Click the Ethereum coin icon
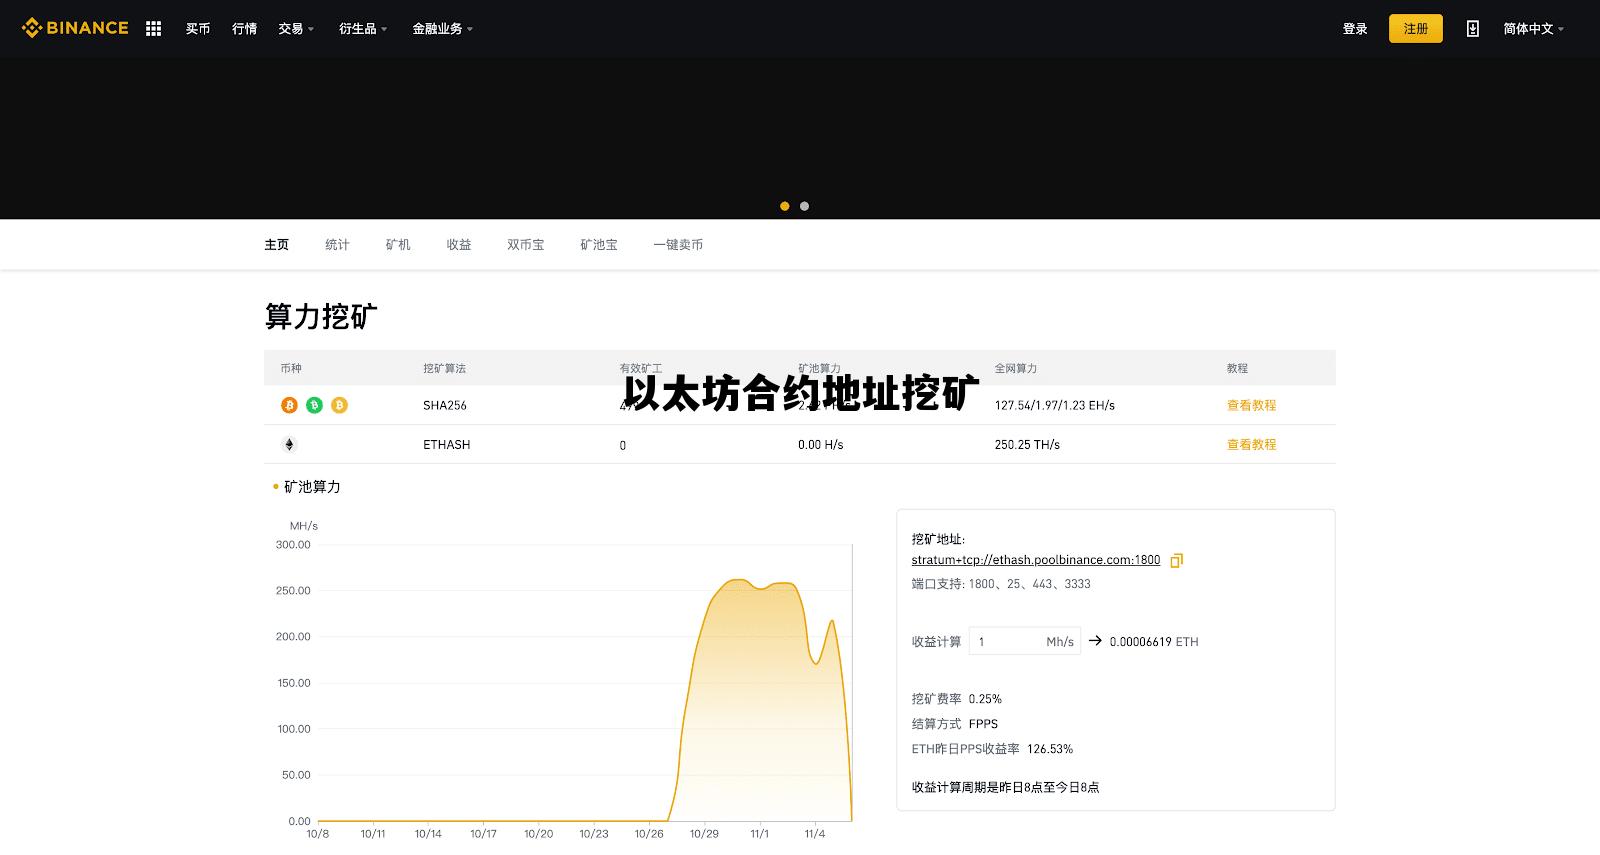1600x855 pixels. coord(289,444)
